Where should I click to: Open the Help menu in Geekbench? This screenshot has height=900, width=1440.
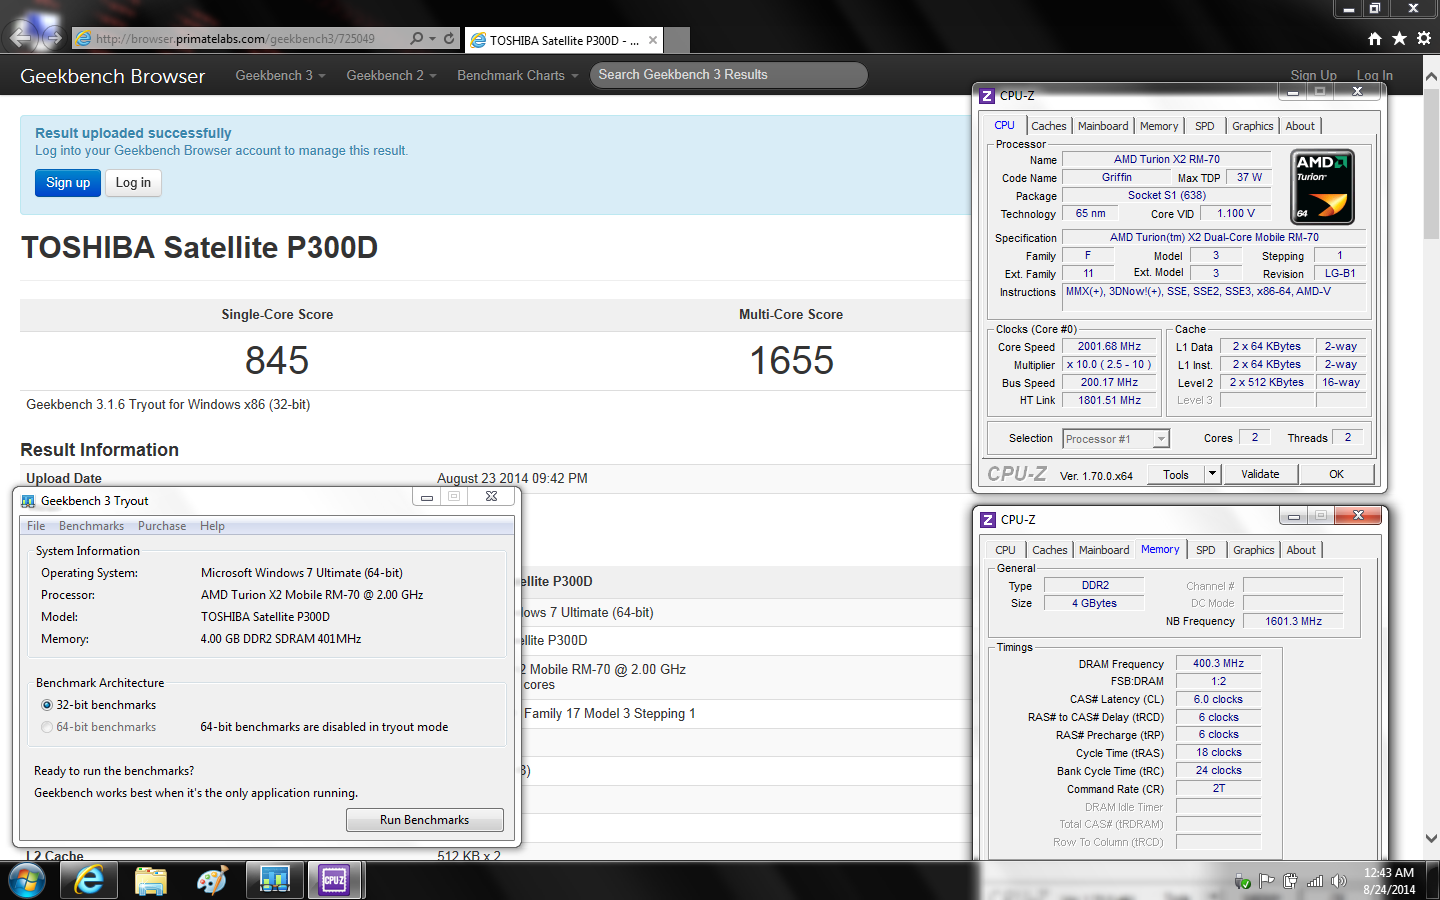(212, 526)
